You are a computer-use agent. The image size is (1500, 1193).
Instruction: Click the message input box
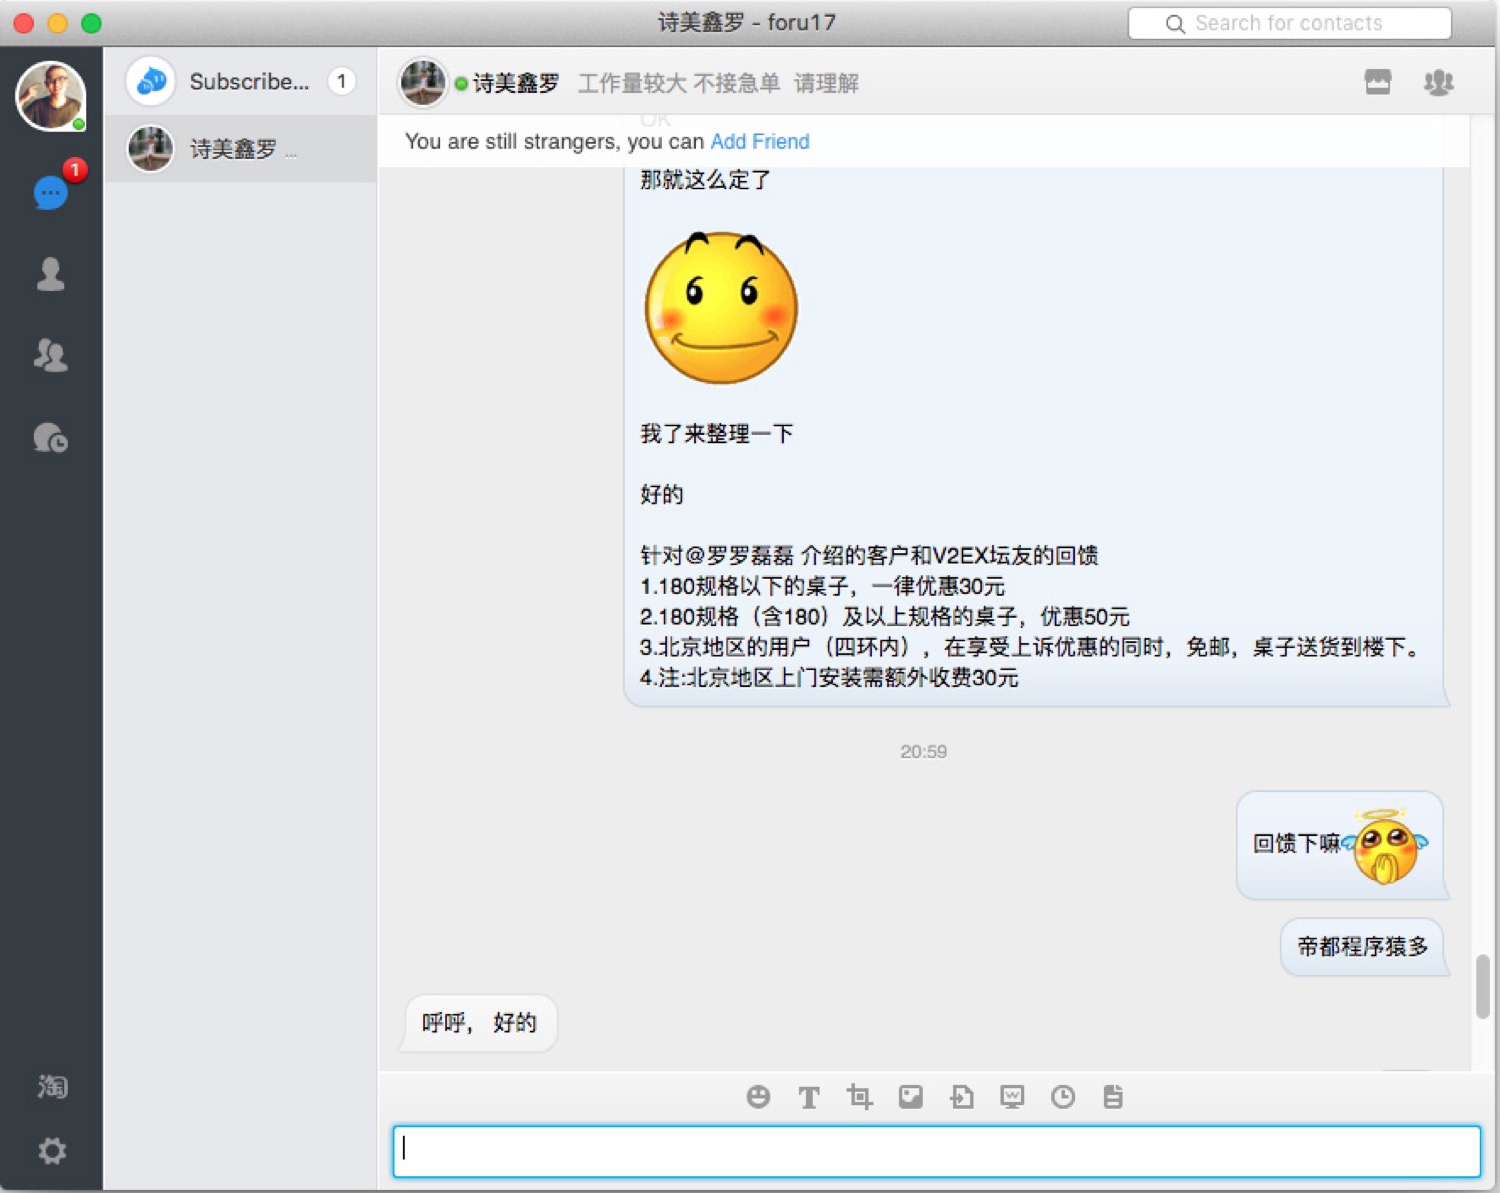pyautogui.click(x=936, y=1151)
